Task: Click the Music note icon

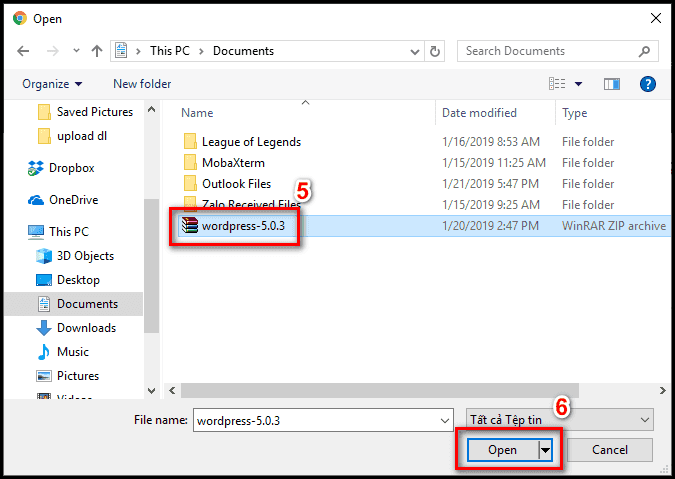Action: coord(43,352)
